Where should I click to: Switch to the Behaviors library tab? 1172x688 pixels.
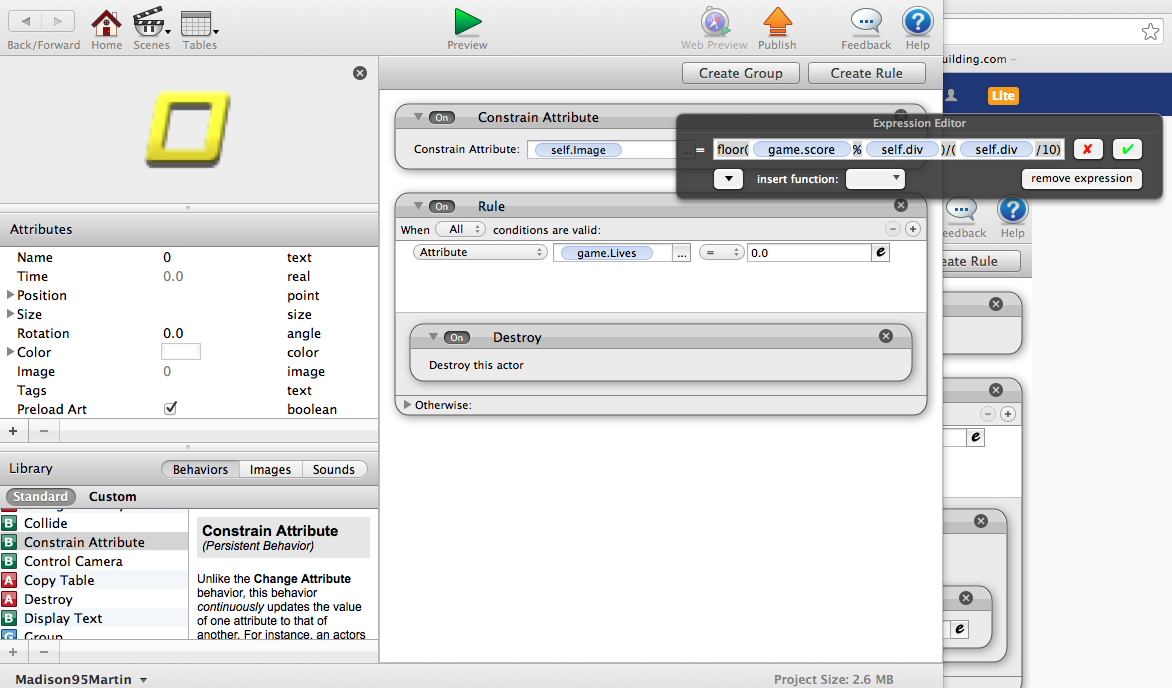point(200,469)
